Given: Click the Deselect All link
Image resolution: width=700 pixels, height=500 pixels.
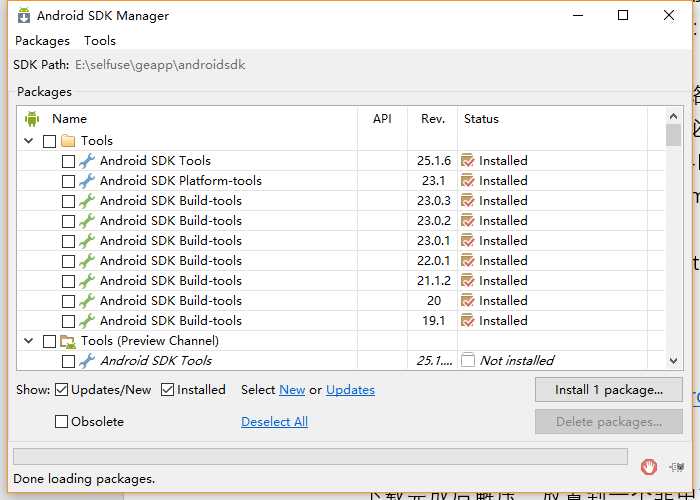Looking at the screenshot, I should click(274, 422).
